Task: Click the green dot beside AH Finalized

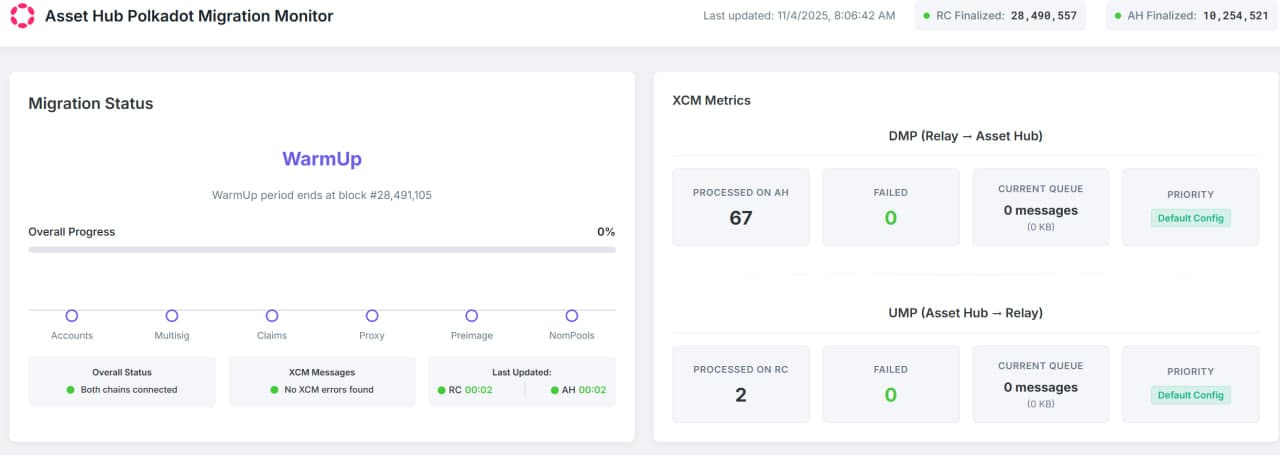Action: [x=1117, y=16]
